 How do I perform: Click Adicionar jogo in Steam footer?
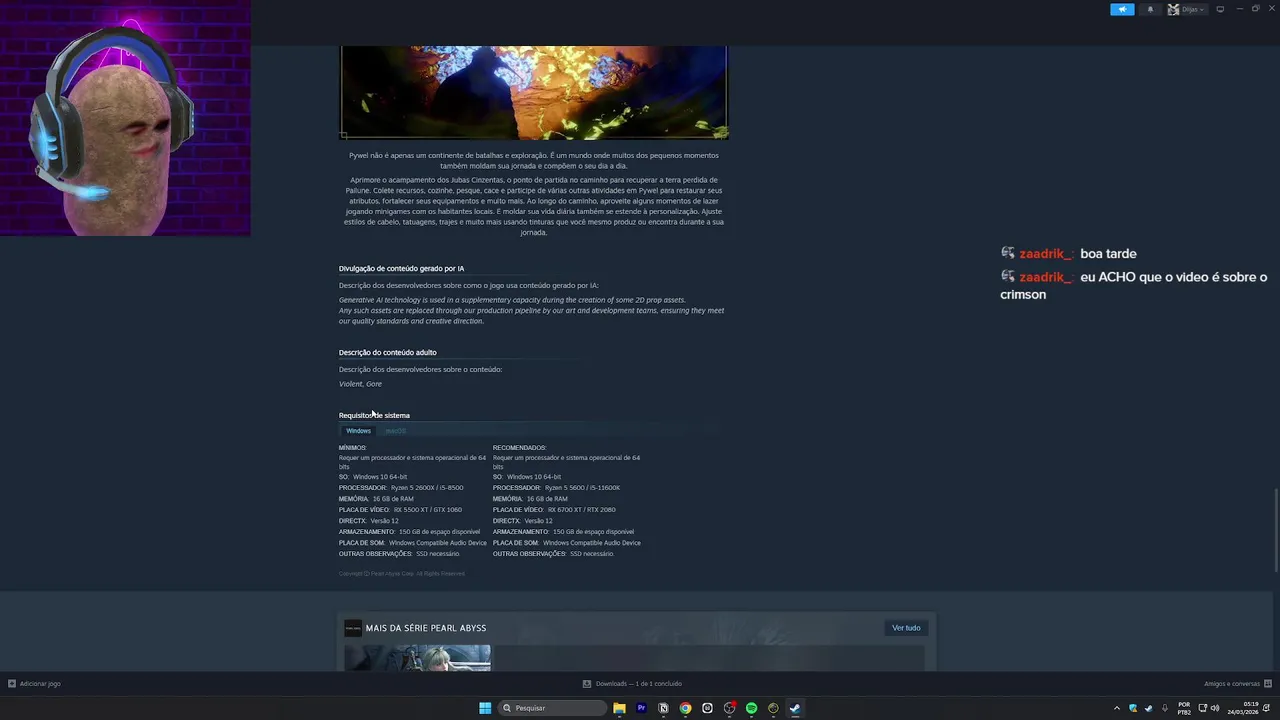tap(34, 684)
